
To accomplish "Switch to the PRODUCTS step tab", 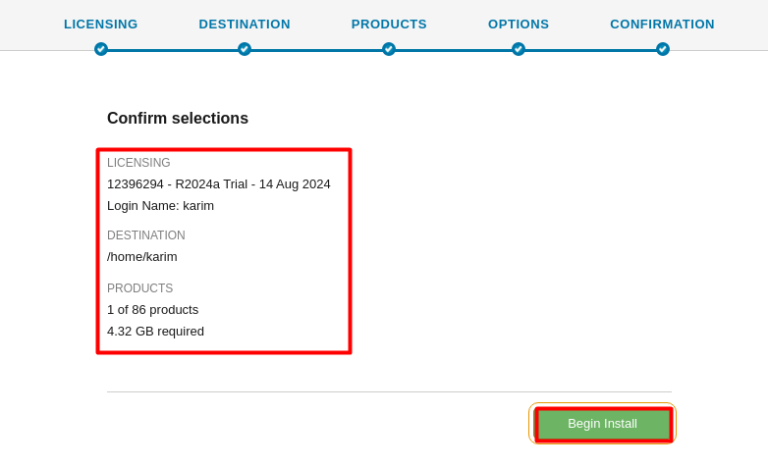I will click(389, 24).
